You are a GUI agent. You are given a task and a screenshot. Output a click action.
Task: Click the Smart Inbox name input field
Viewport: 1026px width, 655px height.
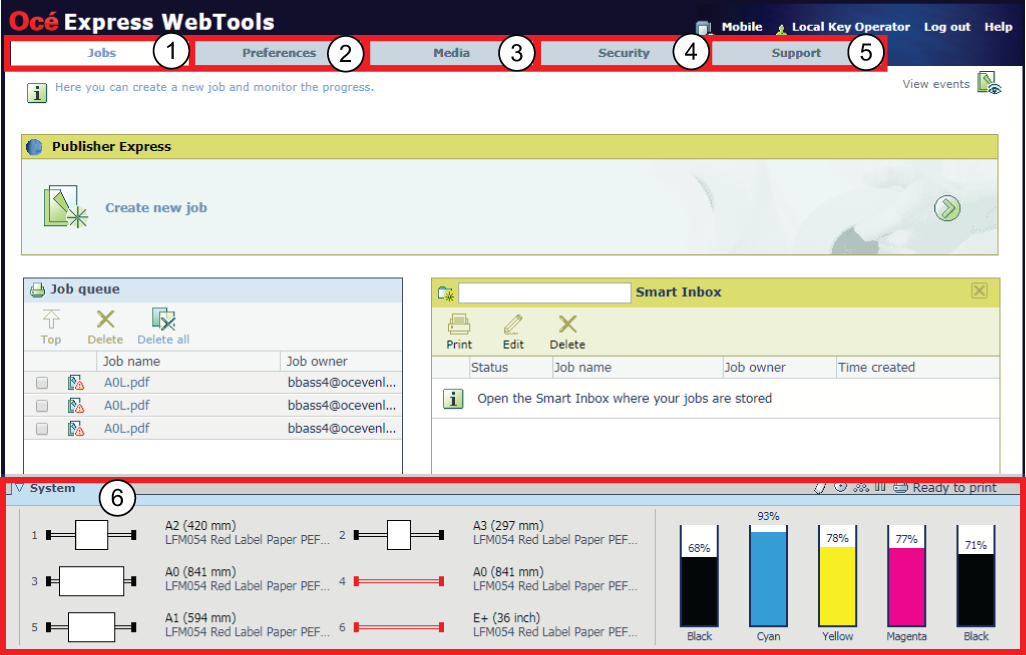click(544, 292)
